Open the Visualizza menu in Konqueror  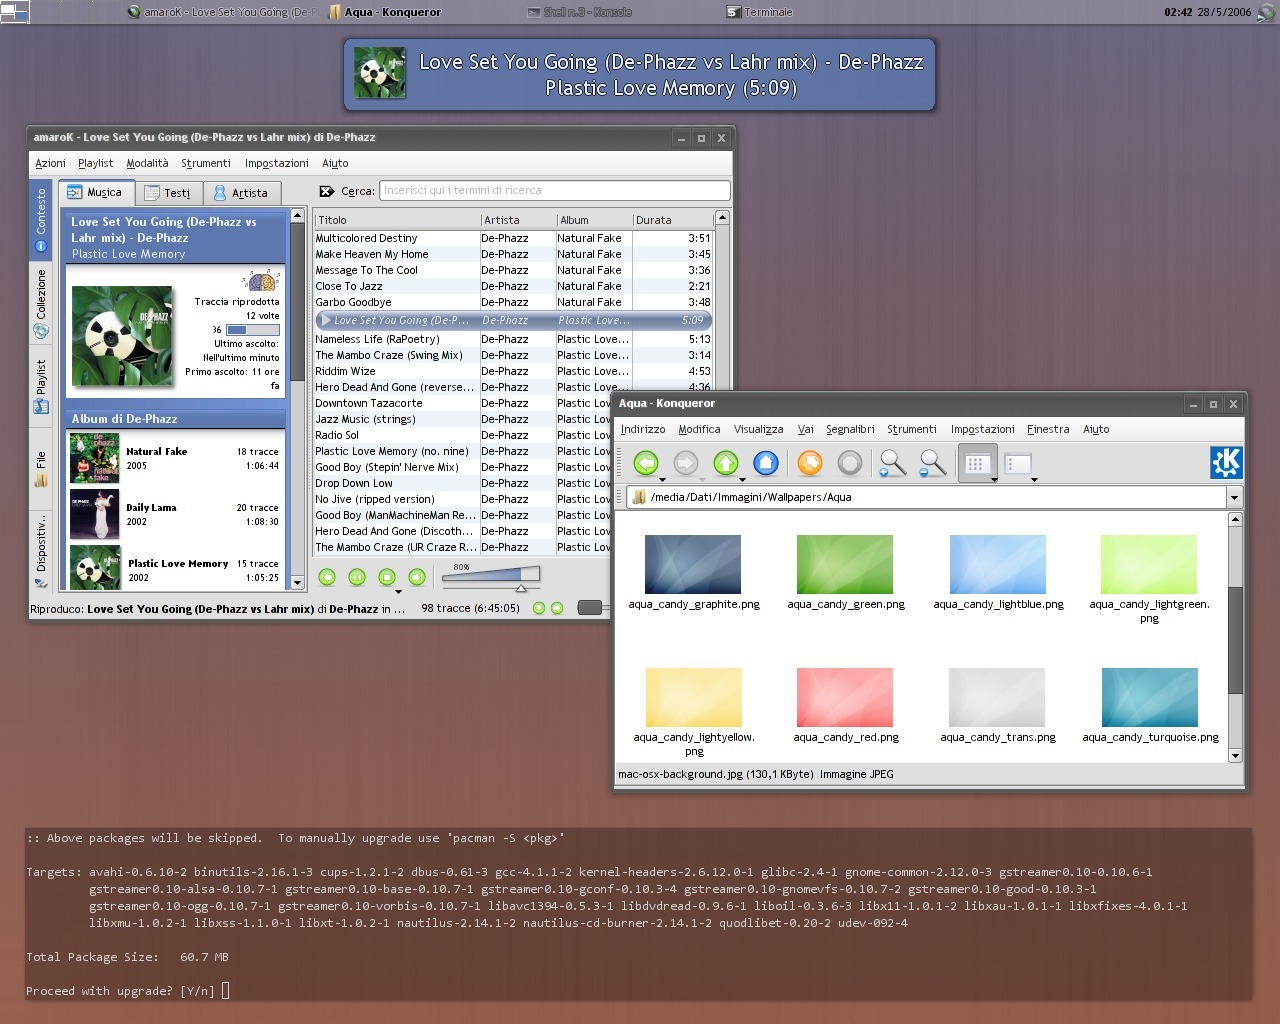[x=758, y=429]
